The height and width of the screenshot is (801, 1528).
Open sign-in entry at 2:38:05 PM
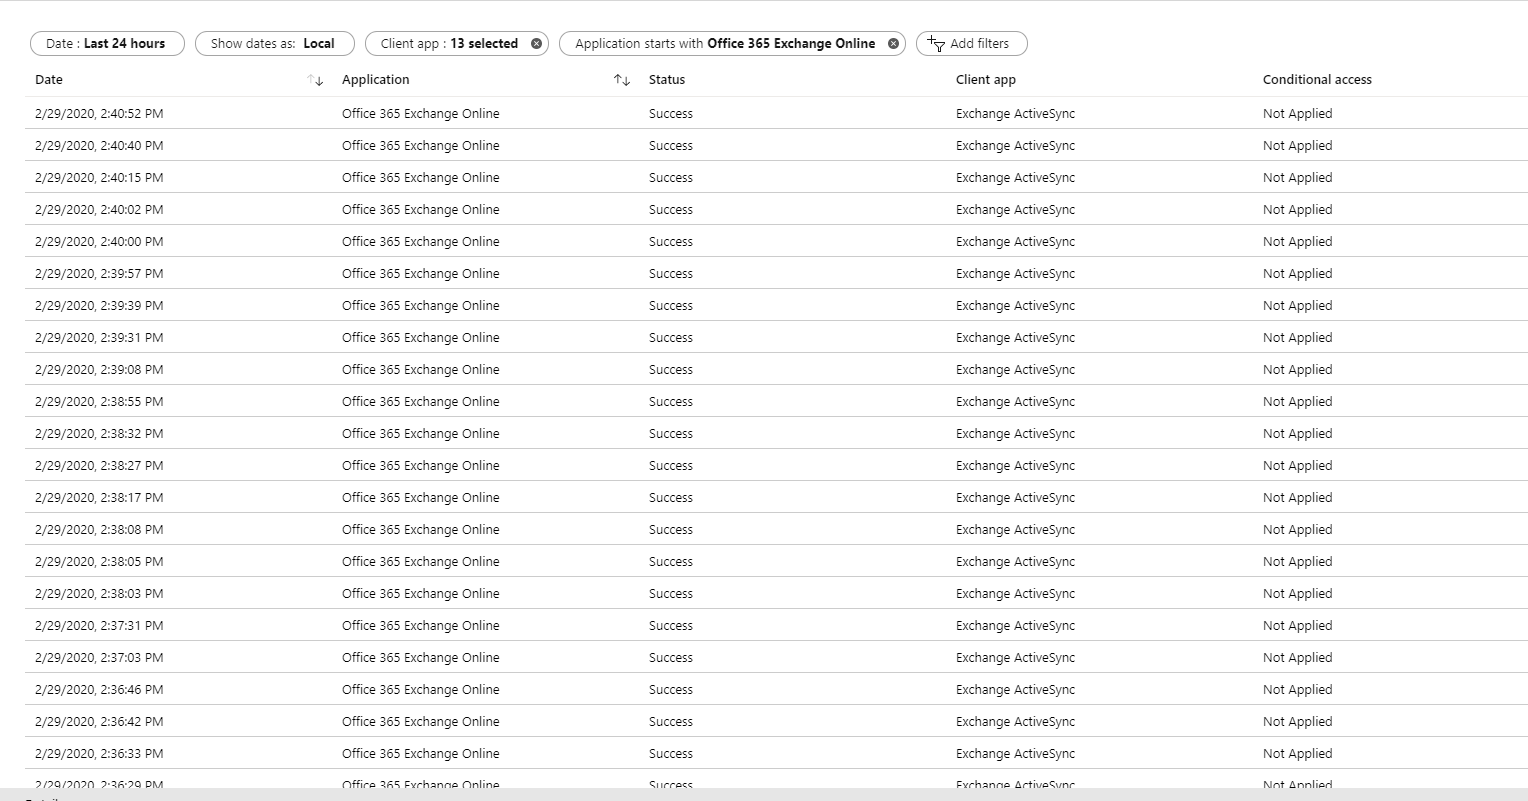pyautogui.click(x=776, y=561)
